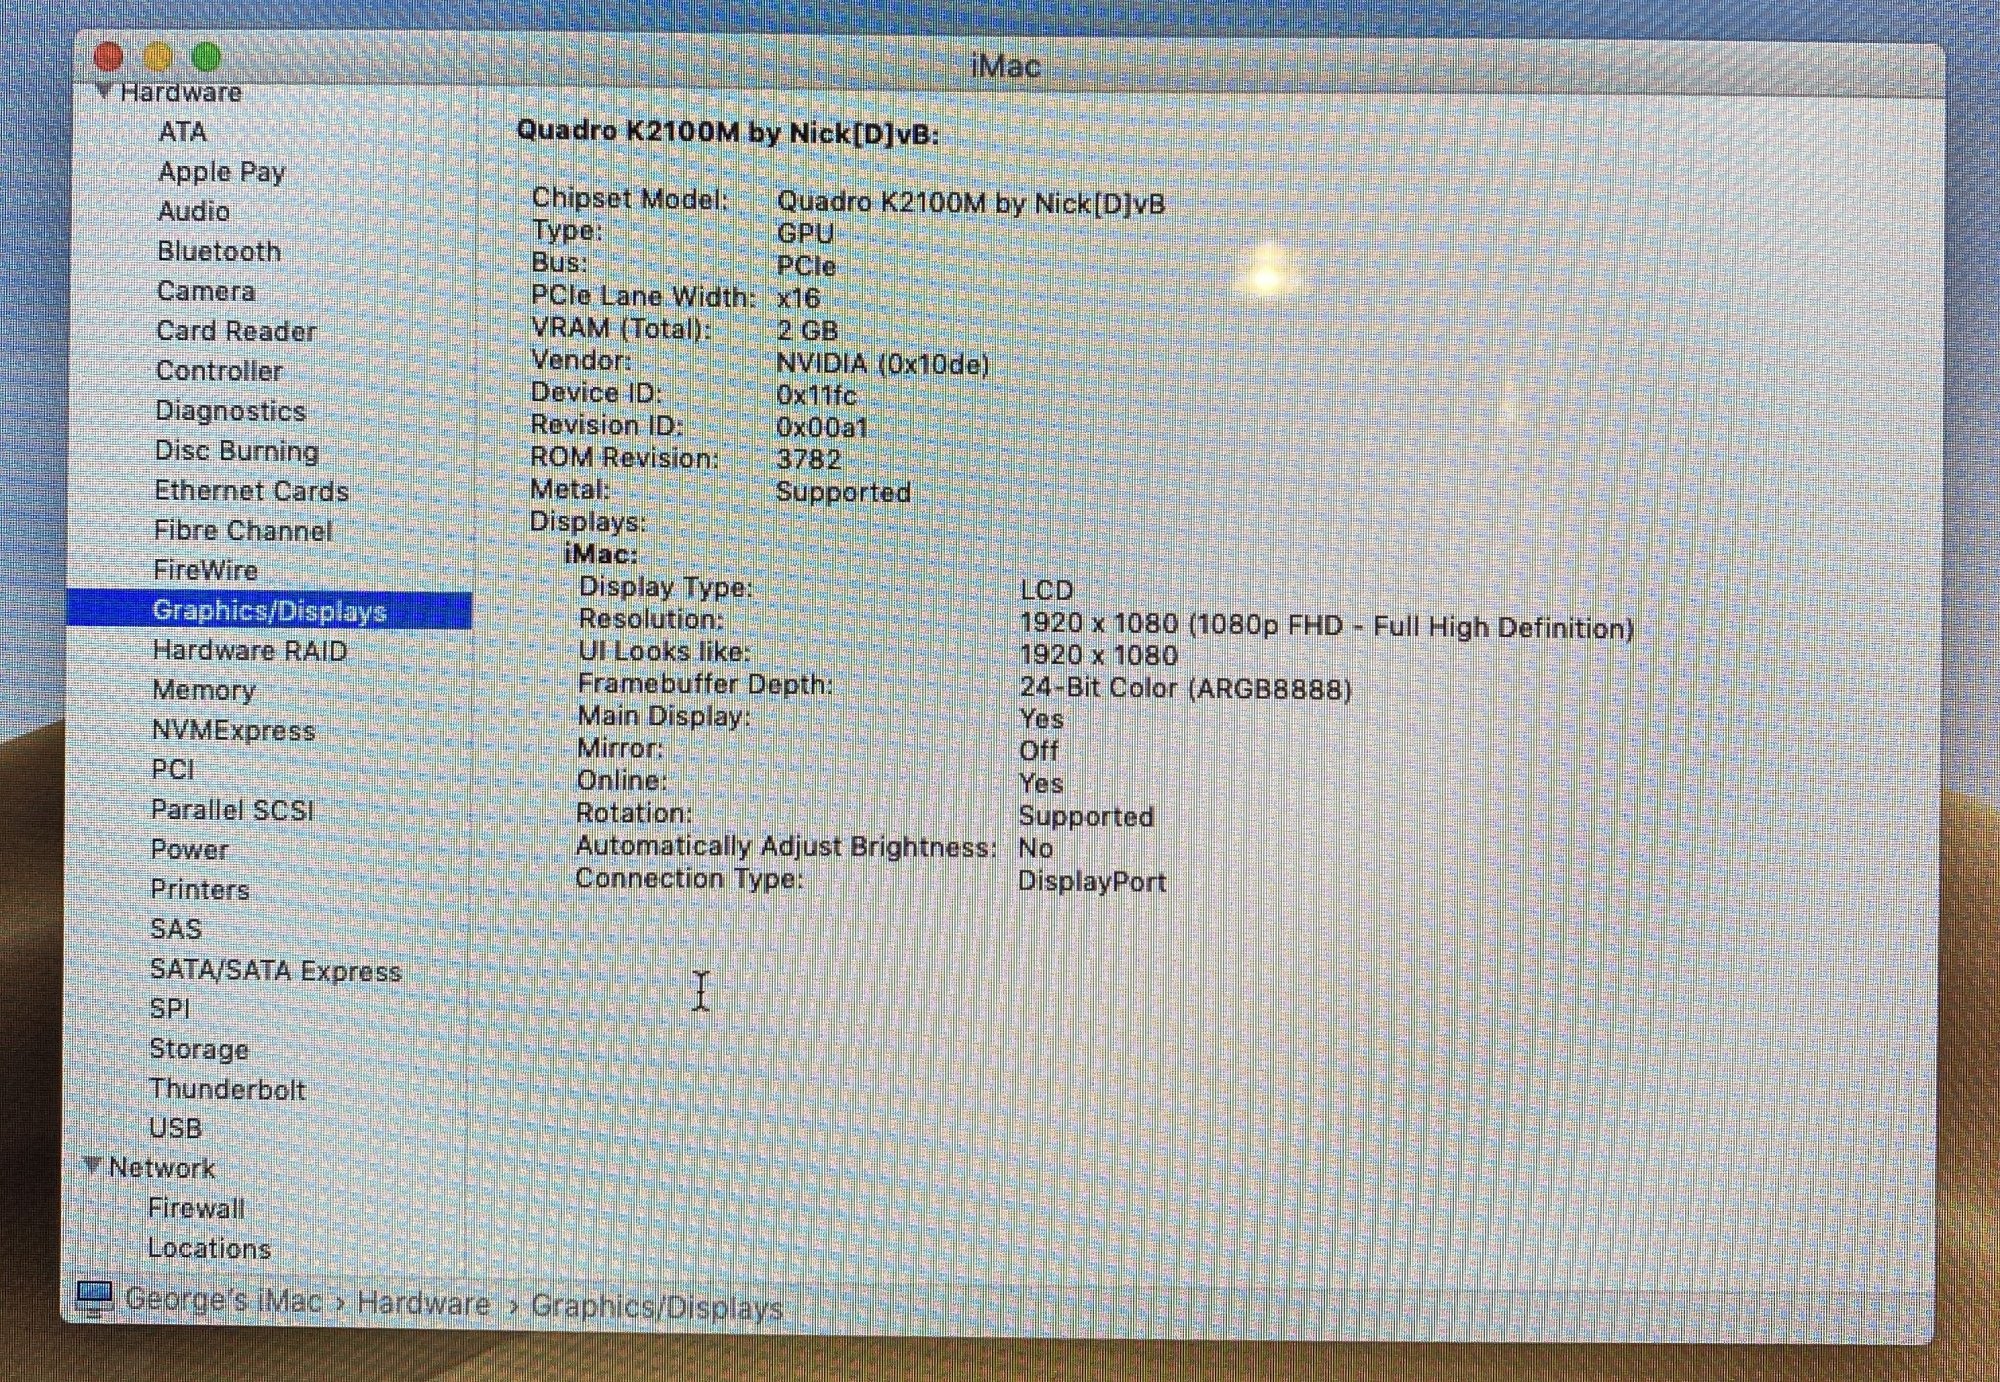Click the Network section header
This screenshot has height=1382, width=2000.
click(x=161, y=1168)
